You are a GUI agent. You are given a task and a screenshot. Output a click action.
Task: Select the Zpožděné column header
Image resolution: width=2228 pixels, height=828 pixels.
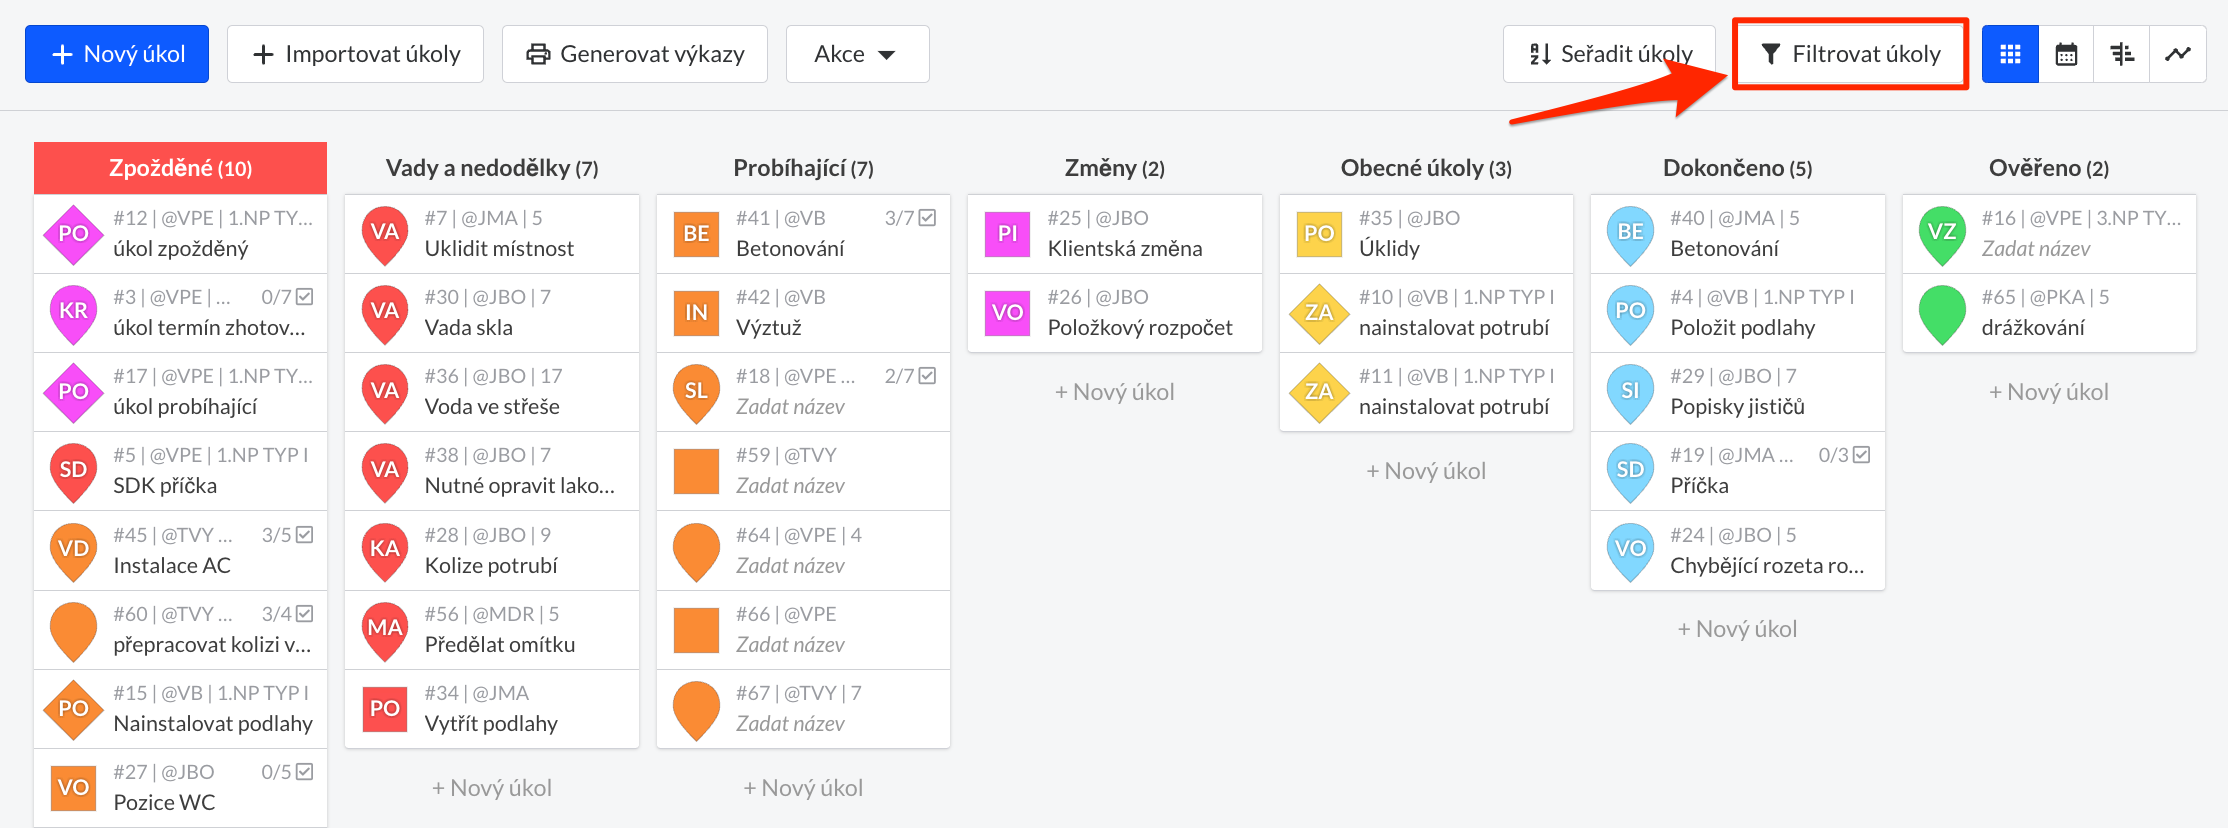[180, 167]
